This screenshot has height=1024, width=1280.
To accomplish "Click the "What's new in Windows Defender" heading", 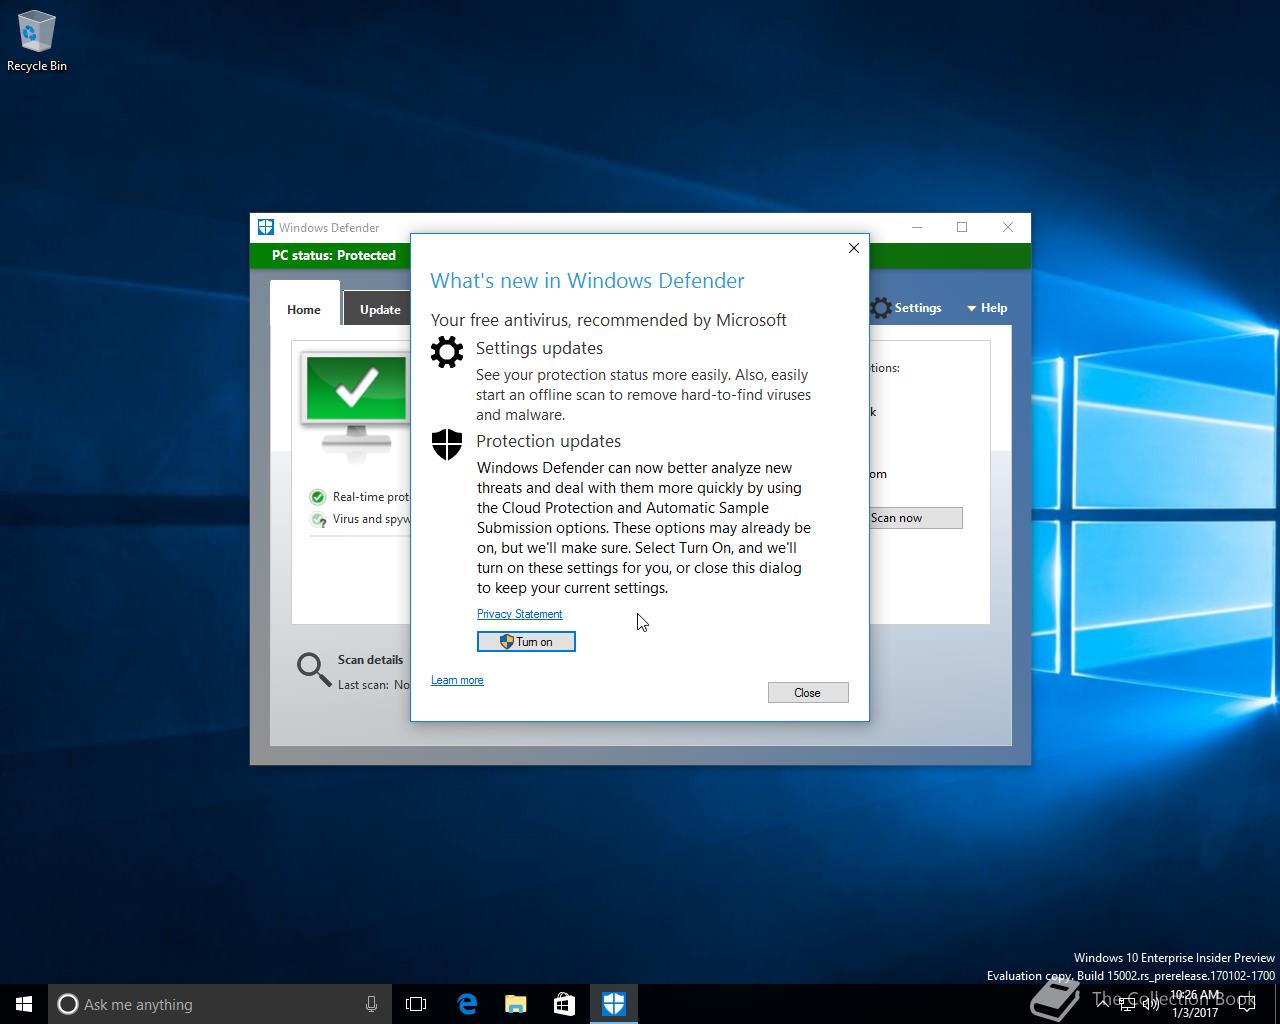I will point(587,281).
